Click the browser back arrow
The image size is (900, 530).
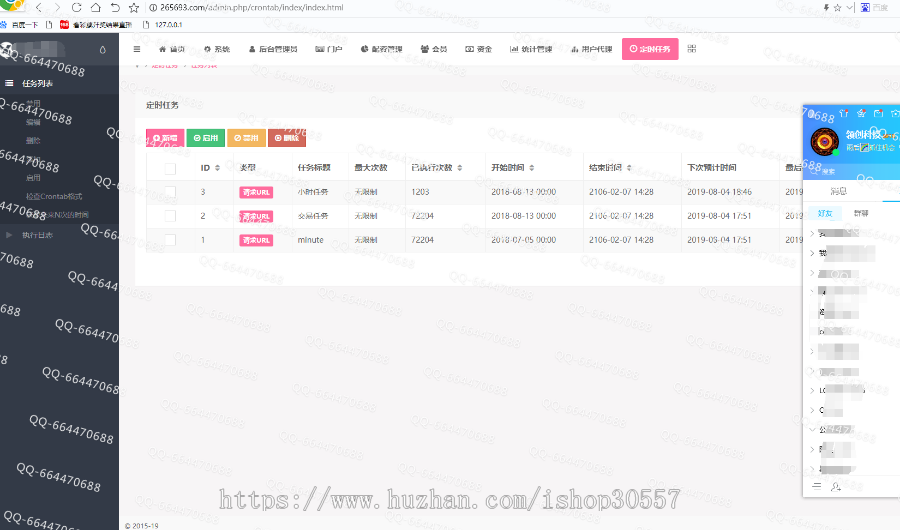(x=38, y=7)
